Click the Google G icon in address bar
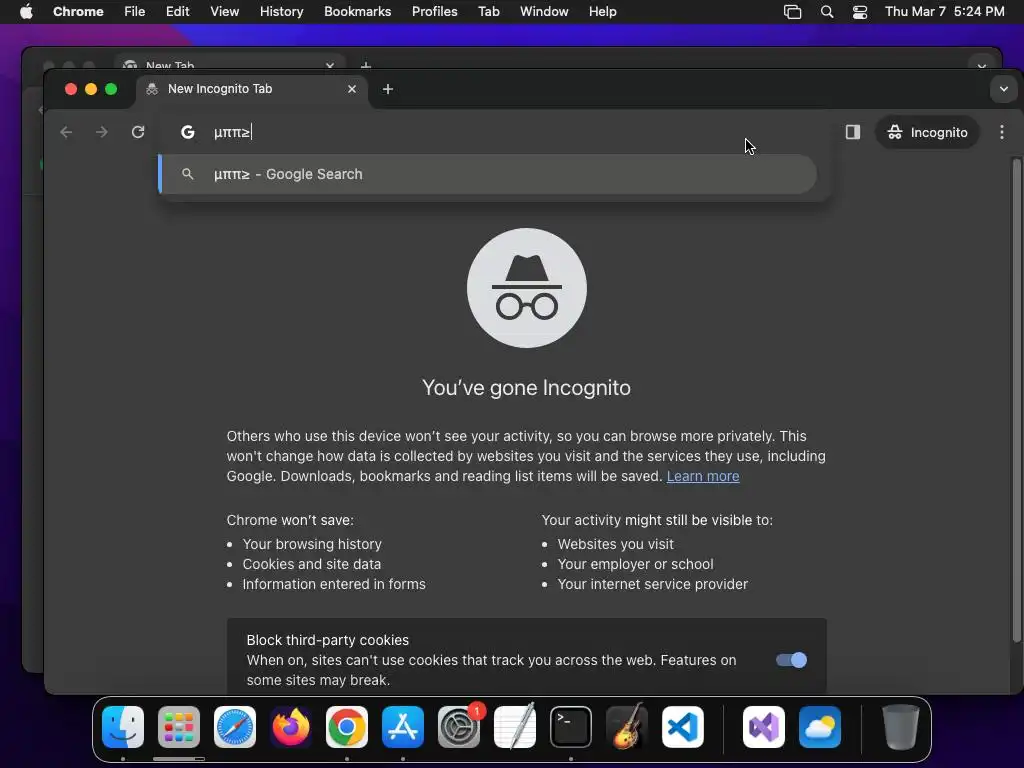 point(187,132)
